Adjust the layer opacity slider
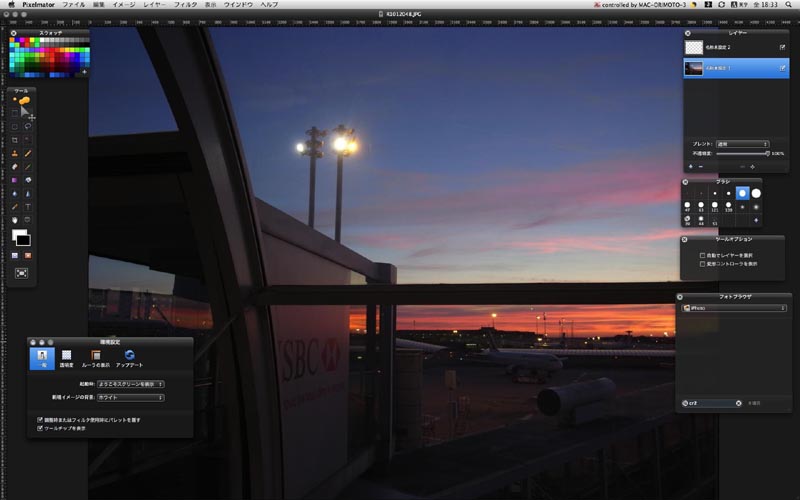Viewport: 800px width, 500px height. point(742,154)
